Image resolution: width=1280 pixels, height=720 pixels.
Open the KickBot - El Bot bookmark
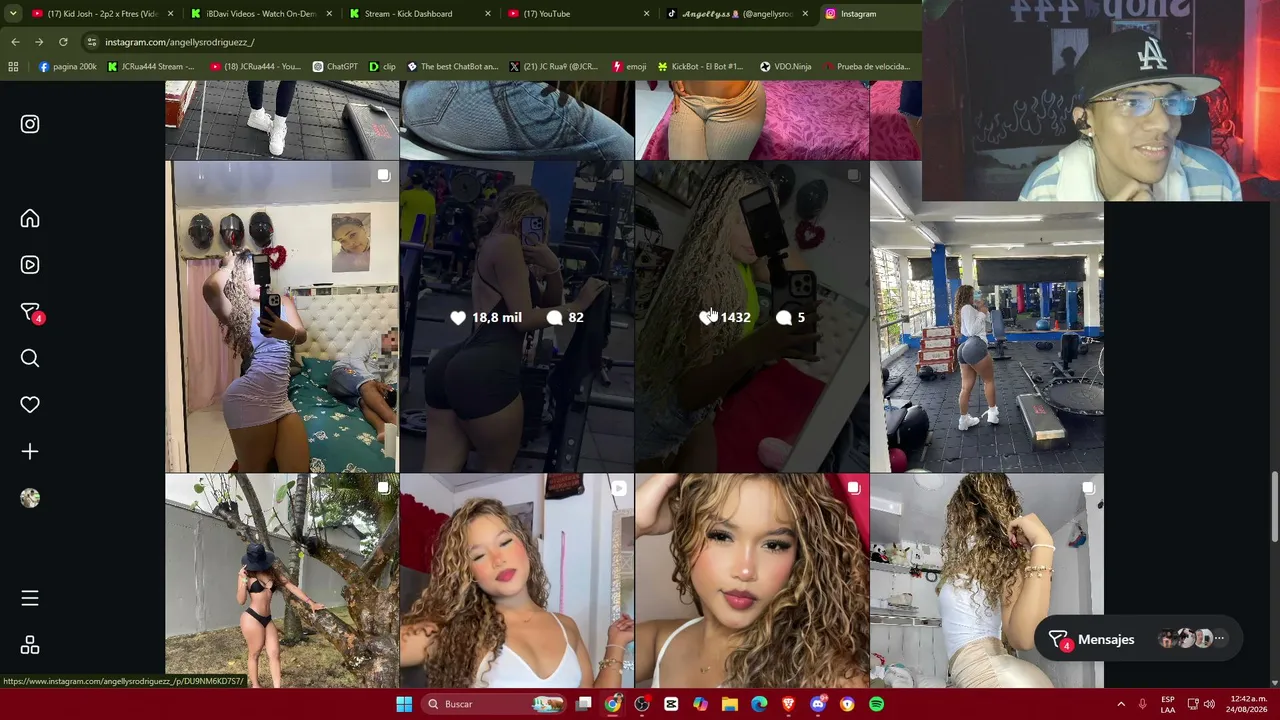coord(700,67)
